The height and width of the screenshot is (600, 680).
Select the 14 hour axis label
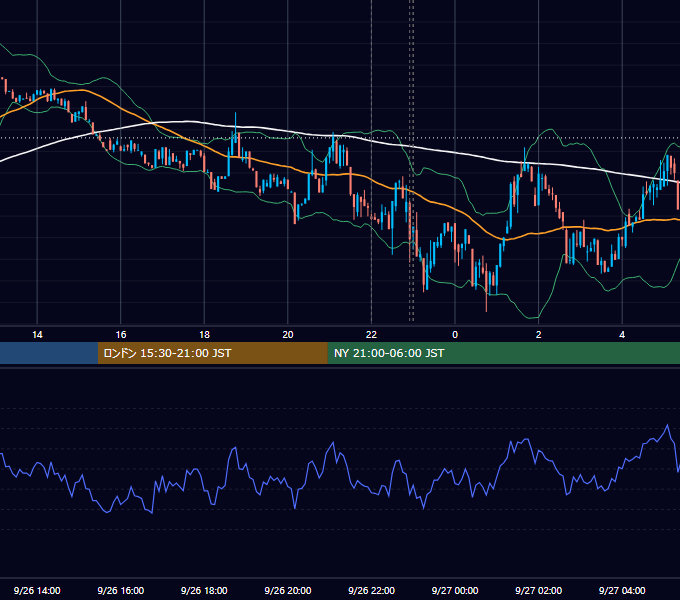click(x=37, y=335)
